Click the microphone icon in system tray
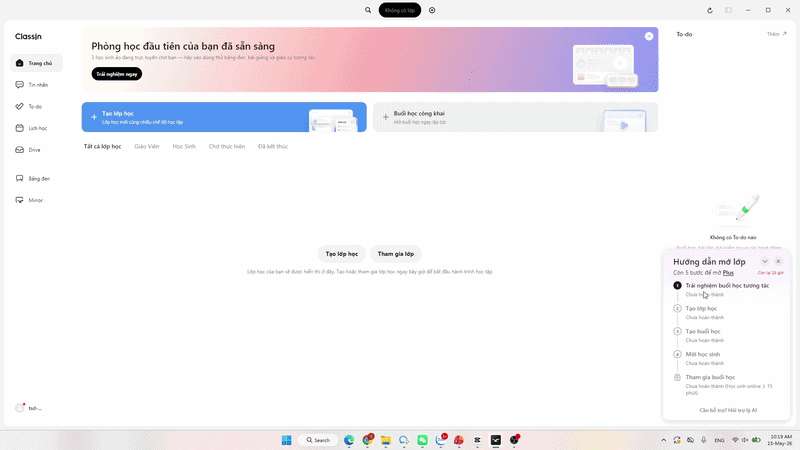The width and height of the screenshot is (800, 450). [x=704, y=440]
